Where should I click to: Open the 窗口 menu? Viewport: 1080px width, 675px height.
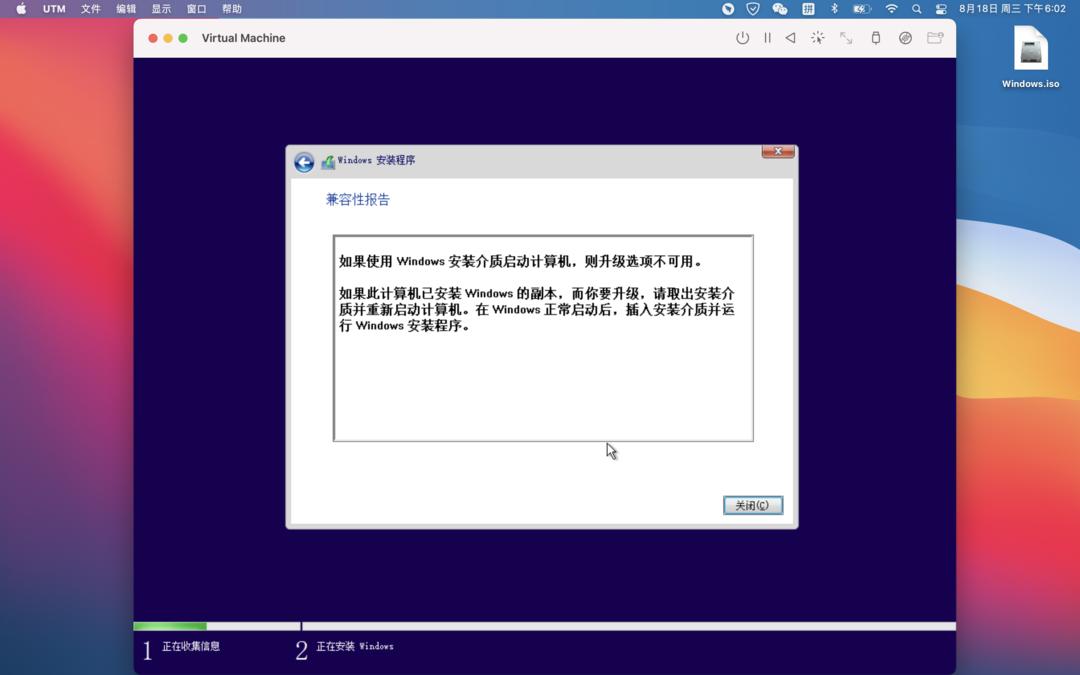(196, 8)
